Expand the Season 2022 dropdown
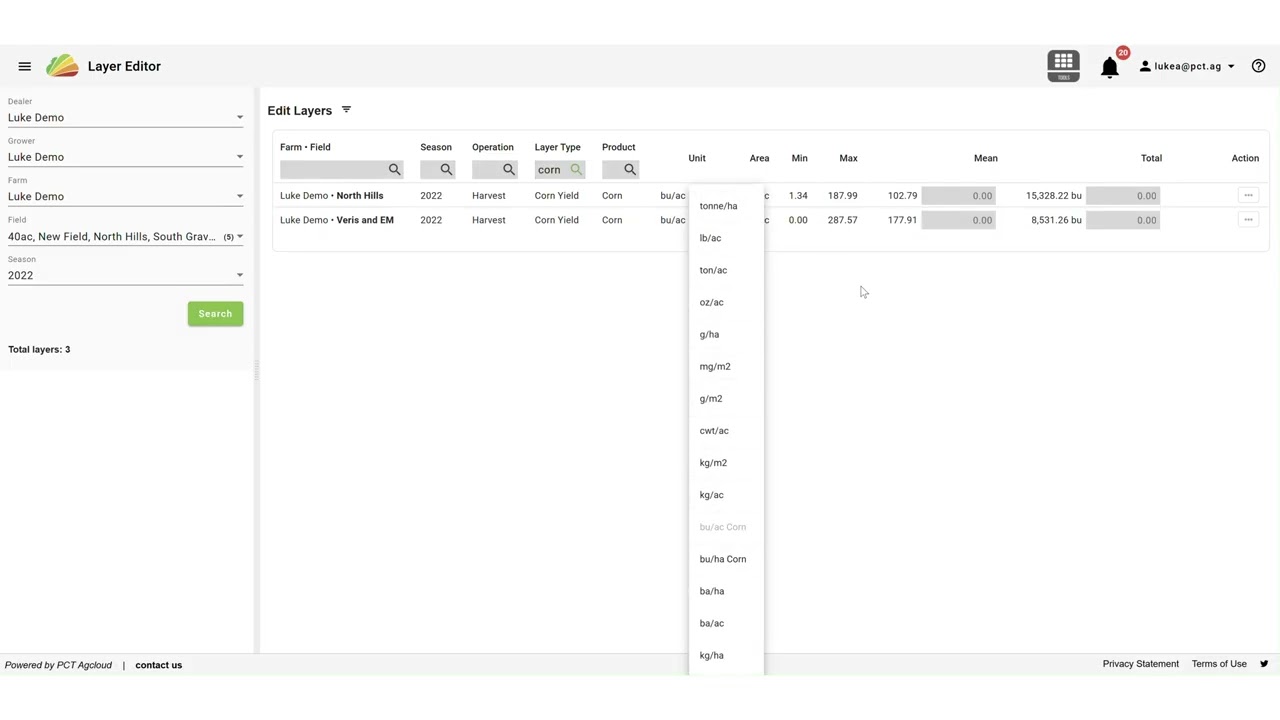 126,276
